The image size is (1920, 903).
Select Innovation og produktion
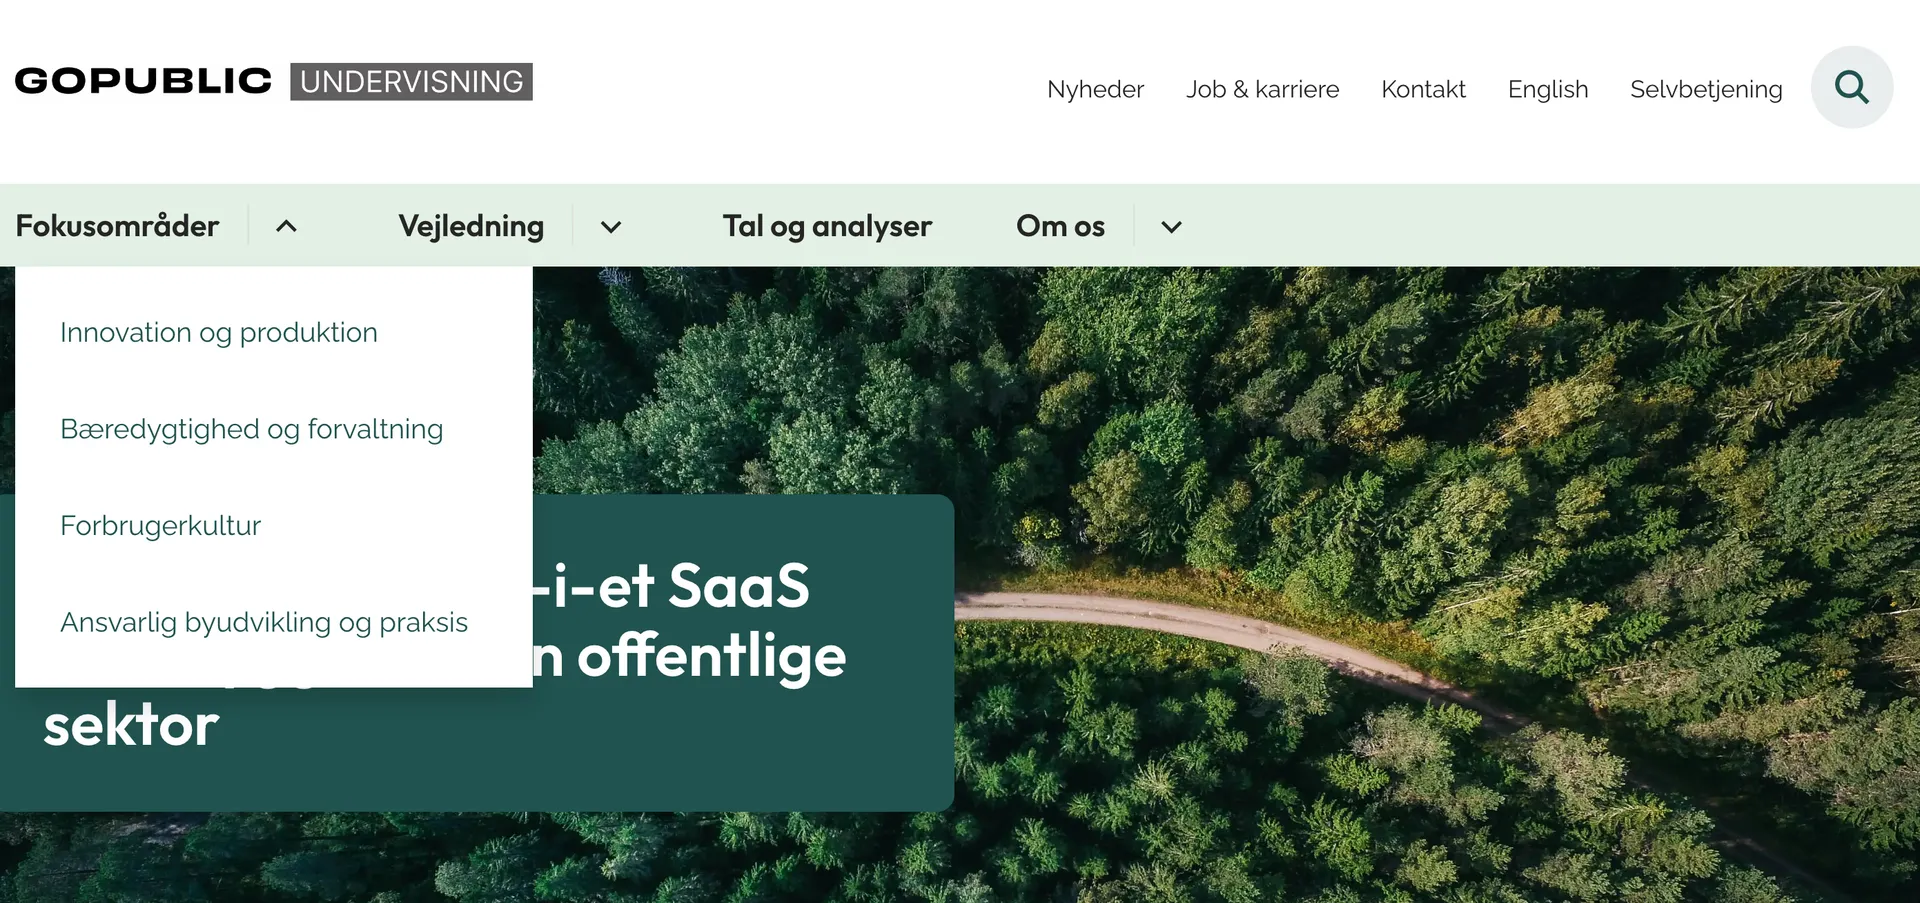(x=219, y=332)
